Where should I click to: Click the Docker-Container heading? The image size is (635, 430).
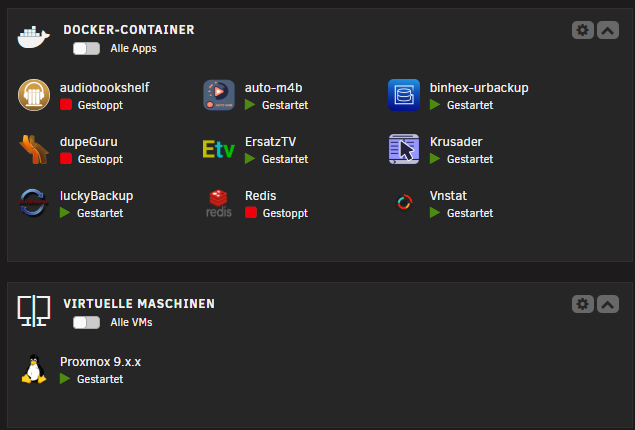[x=129, y=30]
